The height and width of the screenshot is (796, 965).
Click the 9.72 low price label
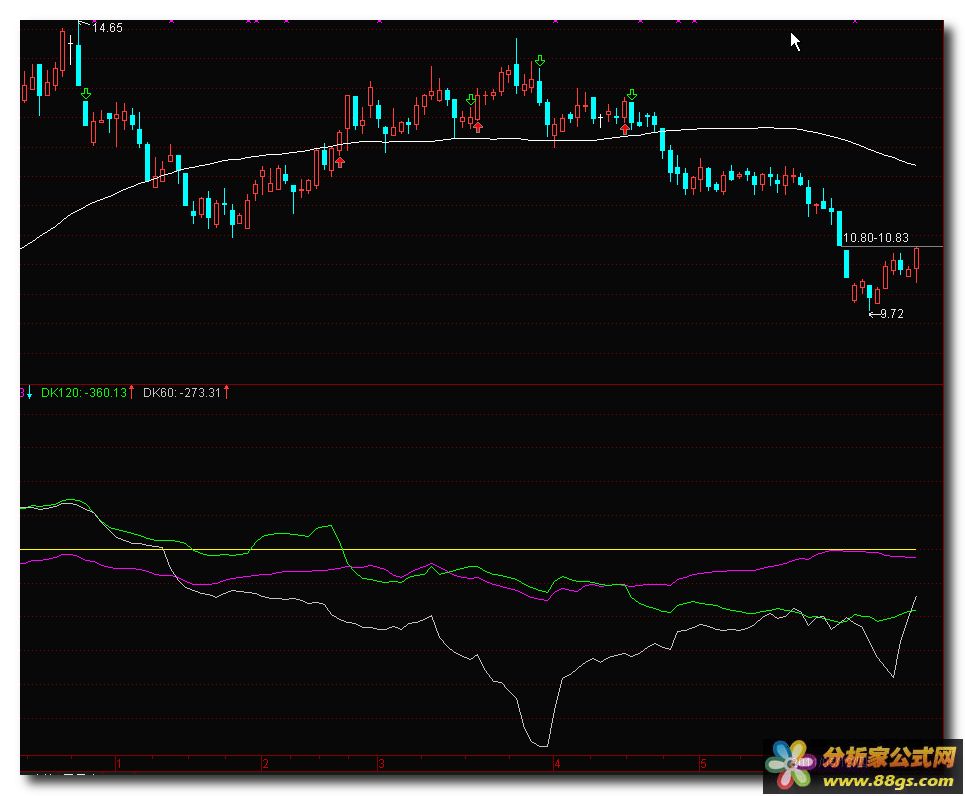(892, 313)
